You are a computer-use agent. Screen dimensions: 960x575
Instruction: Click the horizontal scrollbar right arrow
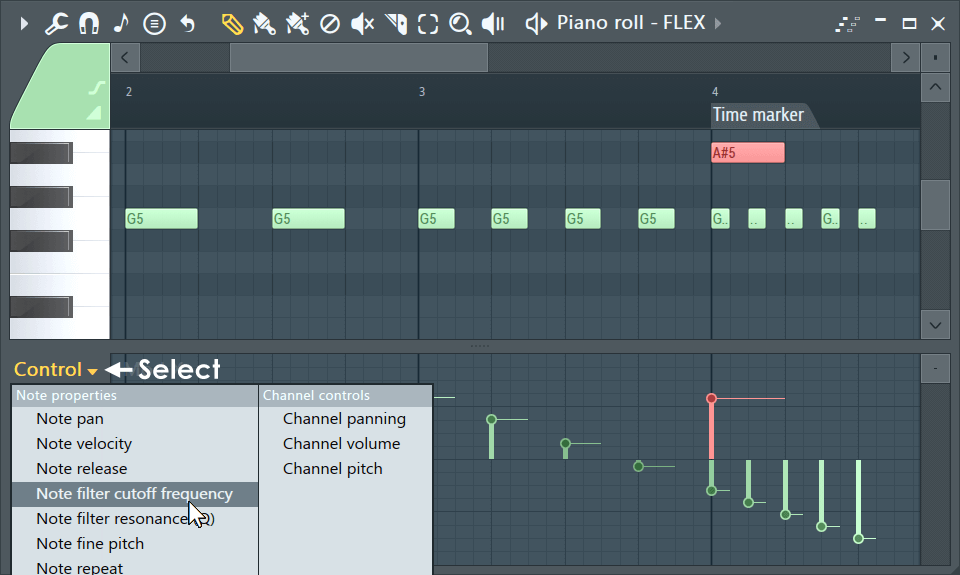tap(906, 58)
